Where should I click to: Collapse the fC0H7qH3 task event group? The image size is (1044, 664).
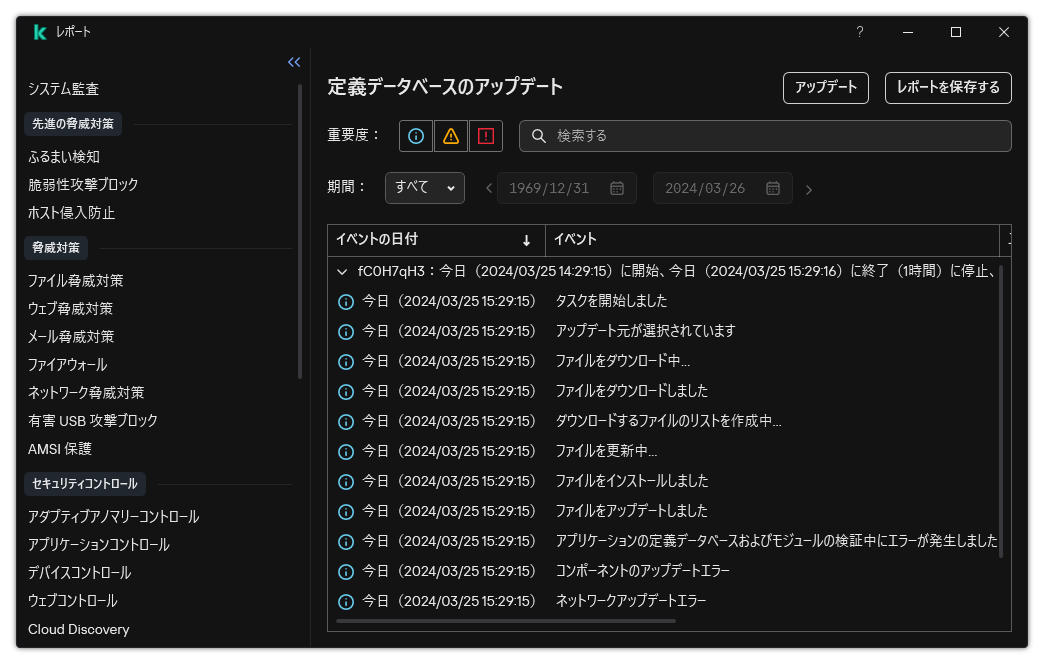click(x=343, y=270)
